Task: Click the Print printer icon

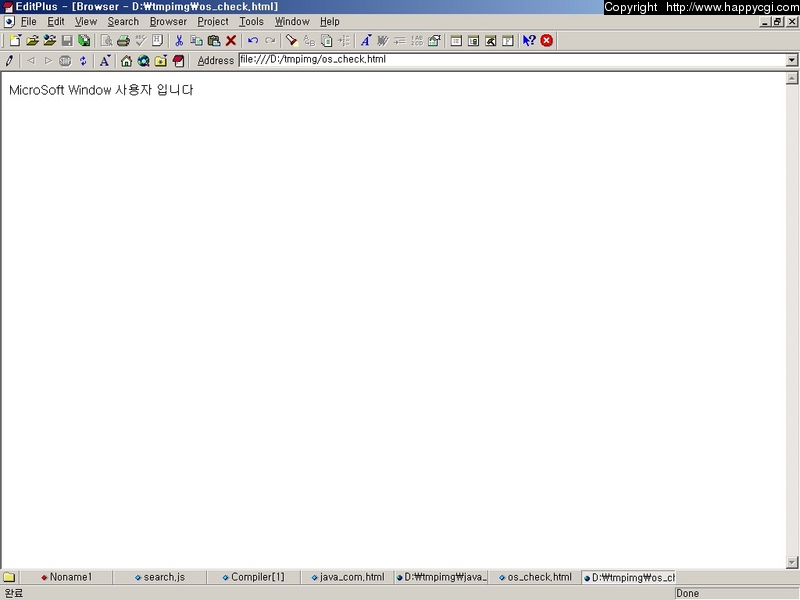Action: click(123, 41)
